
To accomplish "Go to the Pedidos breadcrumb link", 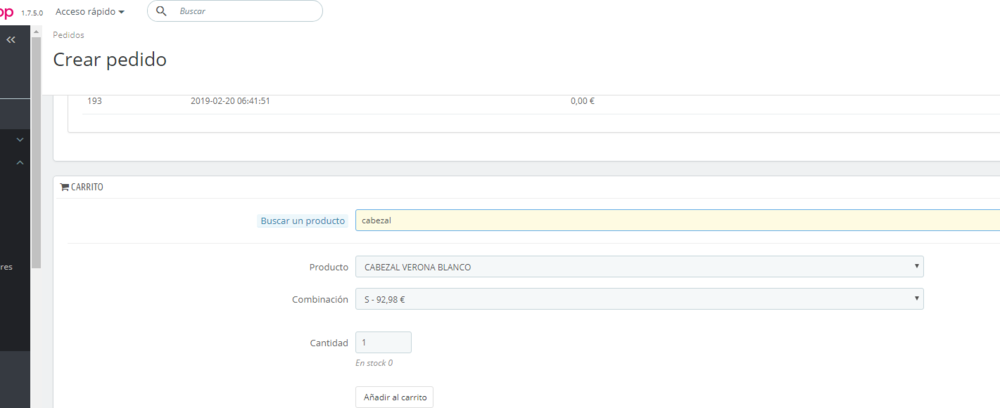I will point(68,35).
